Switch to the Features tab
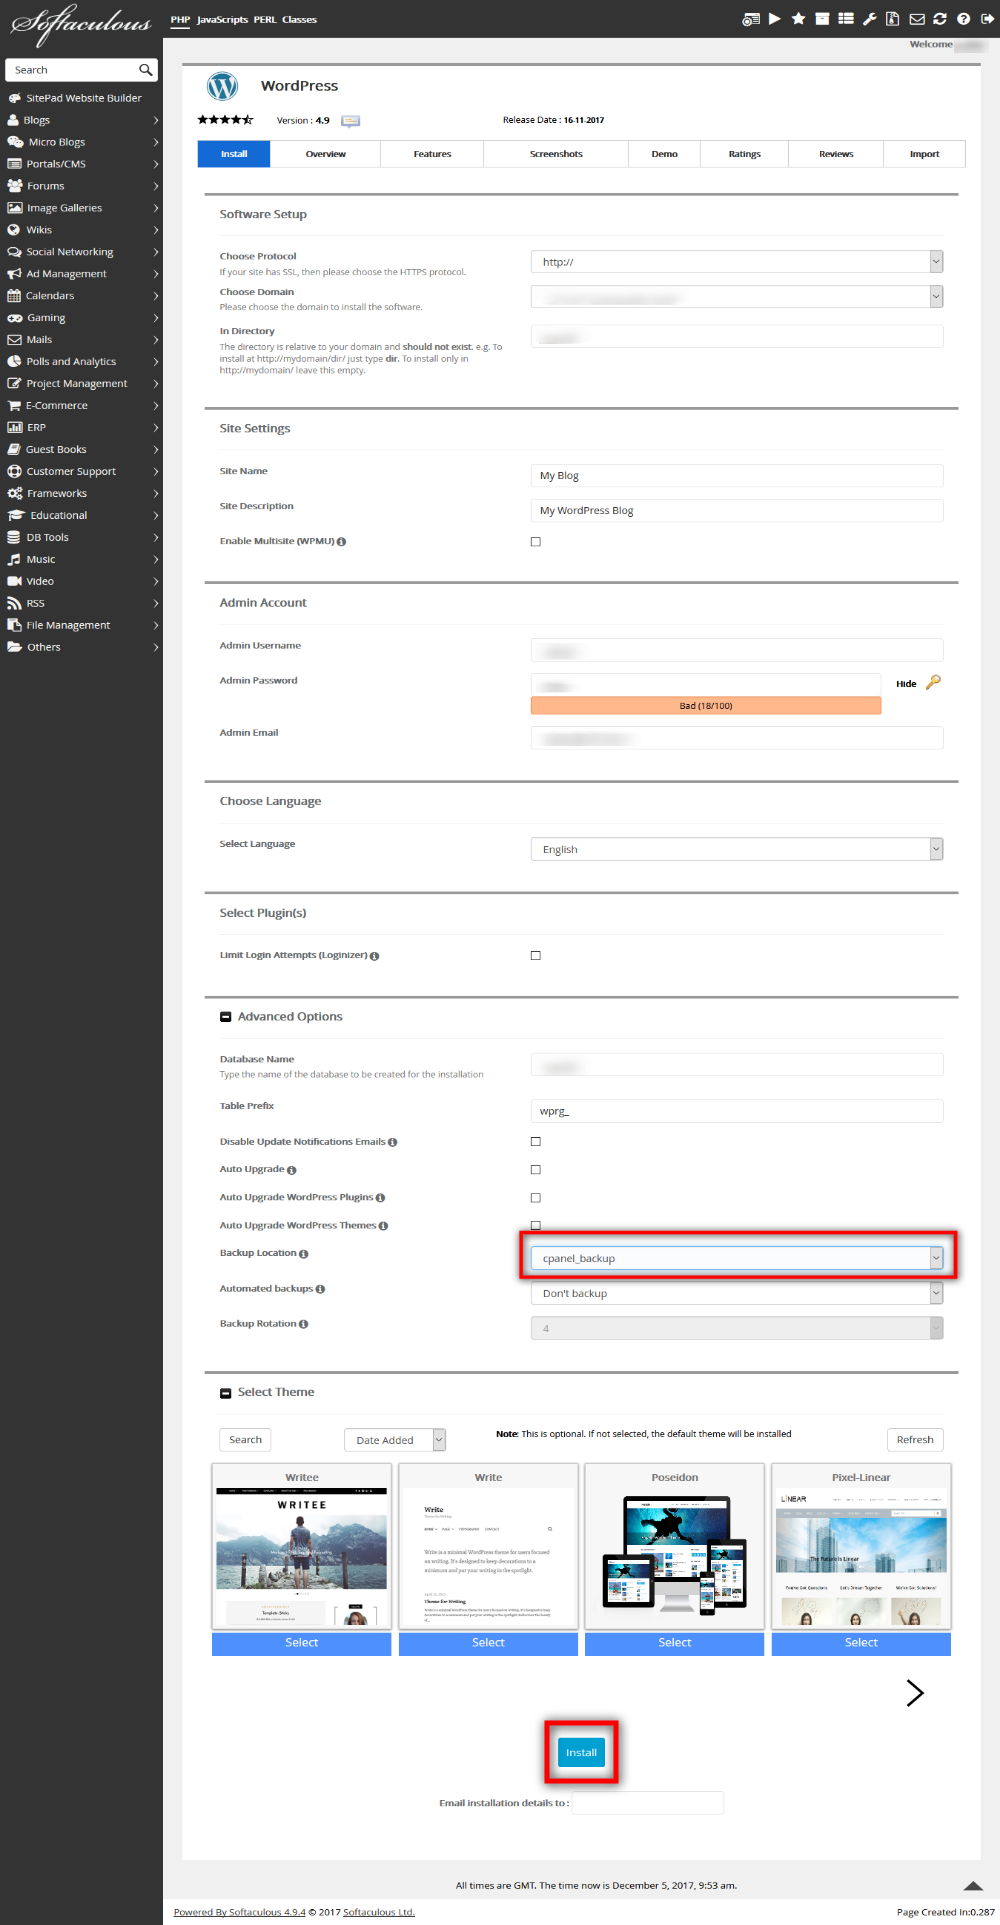1000x1925 pixels. point(432,154)
